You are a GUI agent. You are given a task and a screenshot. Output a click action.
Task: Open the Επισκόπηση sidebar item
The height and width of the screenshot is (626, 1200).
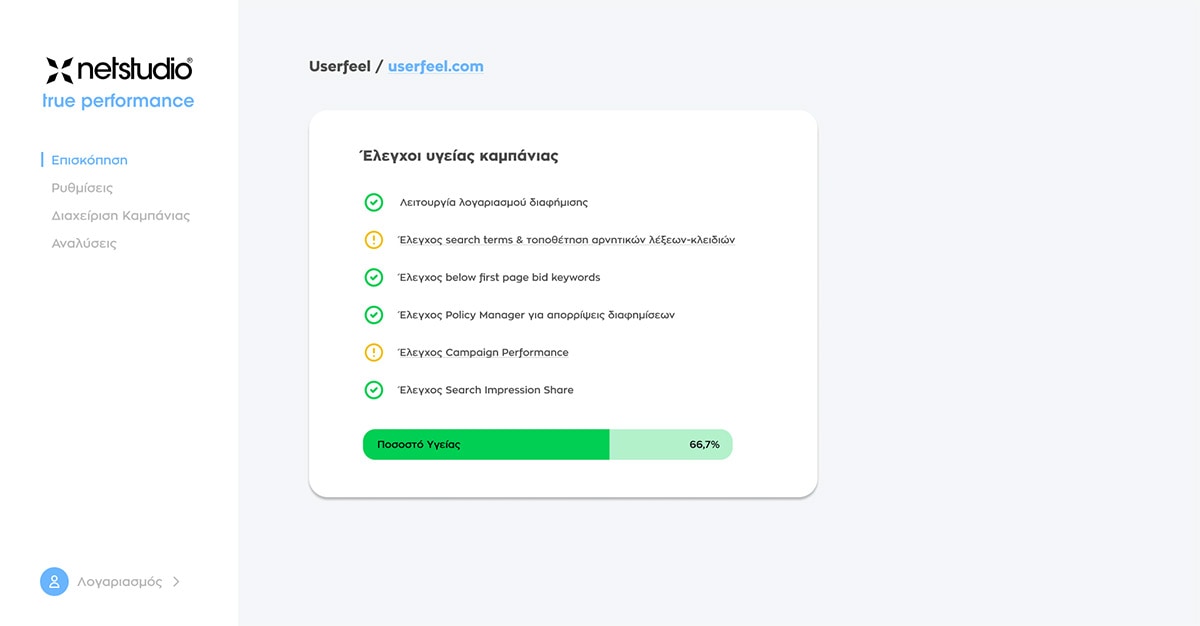click(x=89, y=160)
